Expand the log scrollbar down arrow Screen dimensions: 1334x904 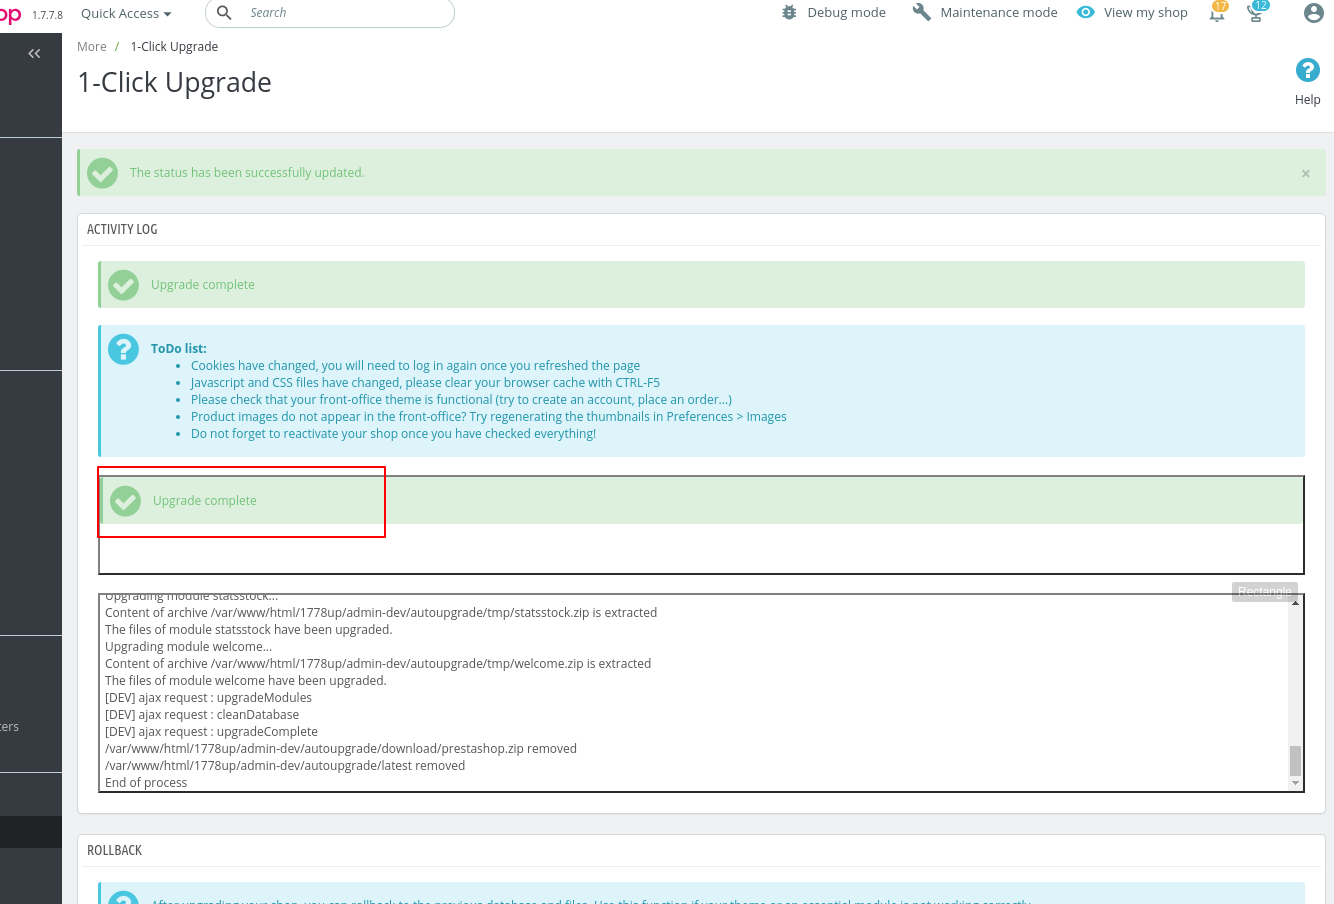(x=1295, y=782)
